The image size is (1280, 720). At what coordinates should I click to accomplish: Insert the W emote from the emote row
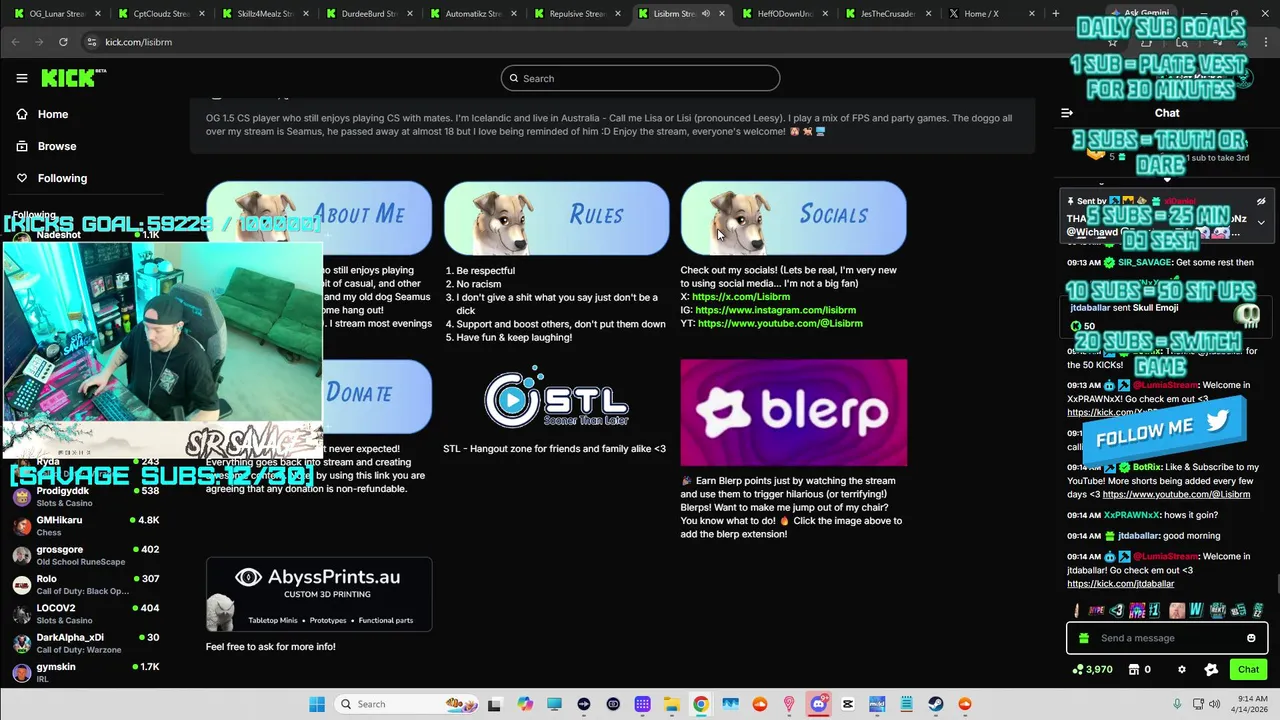[1196, 610]
